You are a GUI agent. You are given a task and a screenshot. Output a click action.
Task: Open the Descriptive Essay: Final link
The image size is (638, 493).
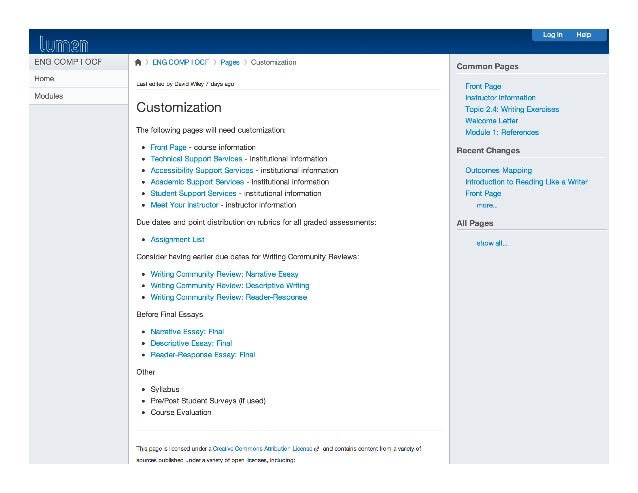[x=191, y=343]
